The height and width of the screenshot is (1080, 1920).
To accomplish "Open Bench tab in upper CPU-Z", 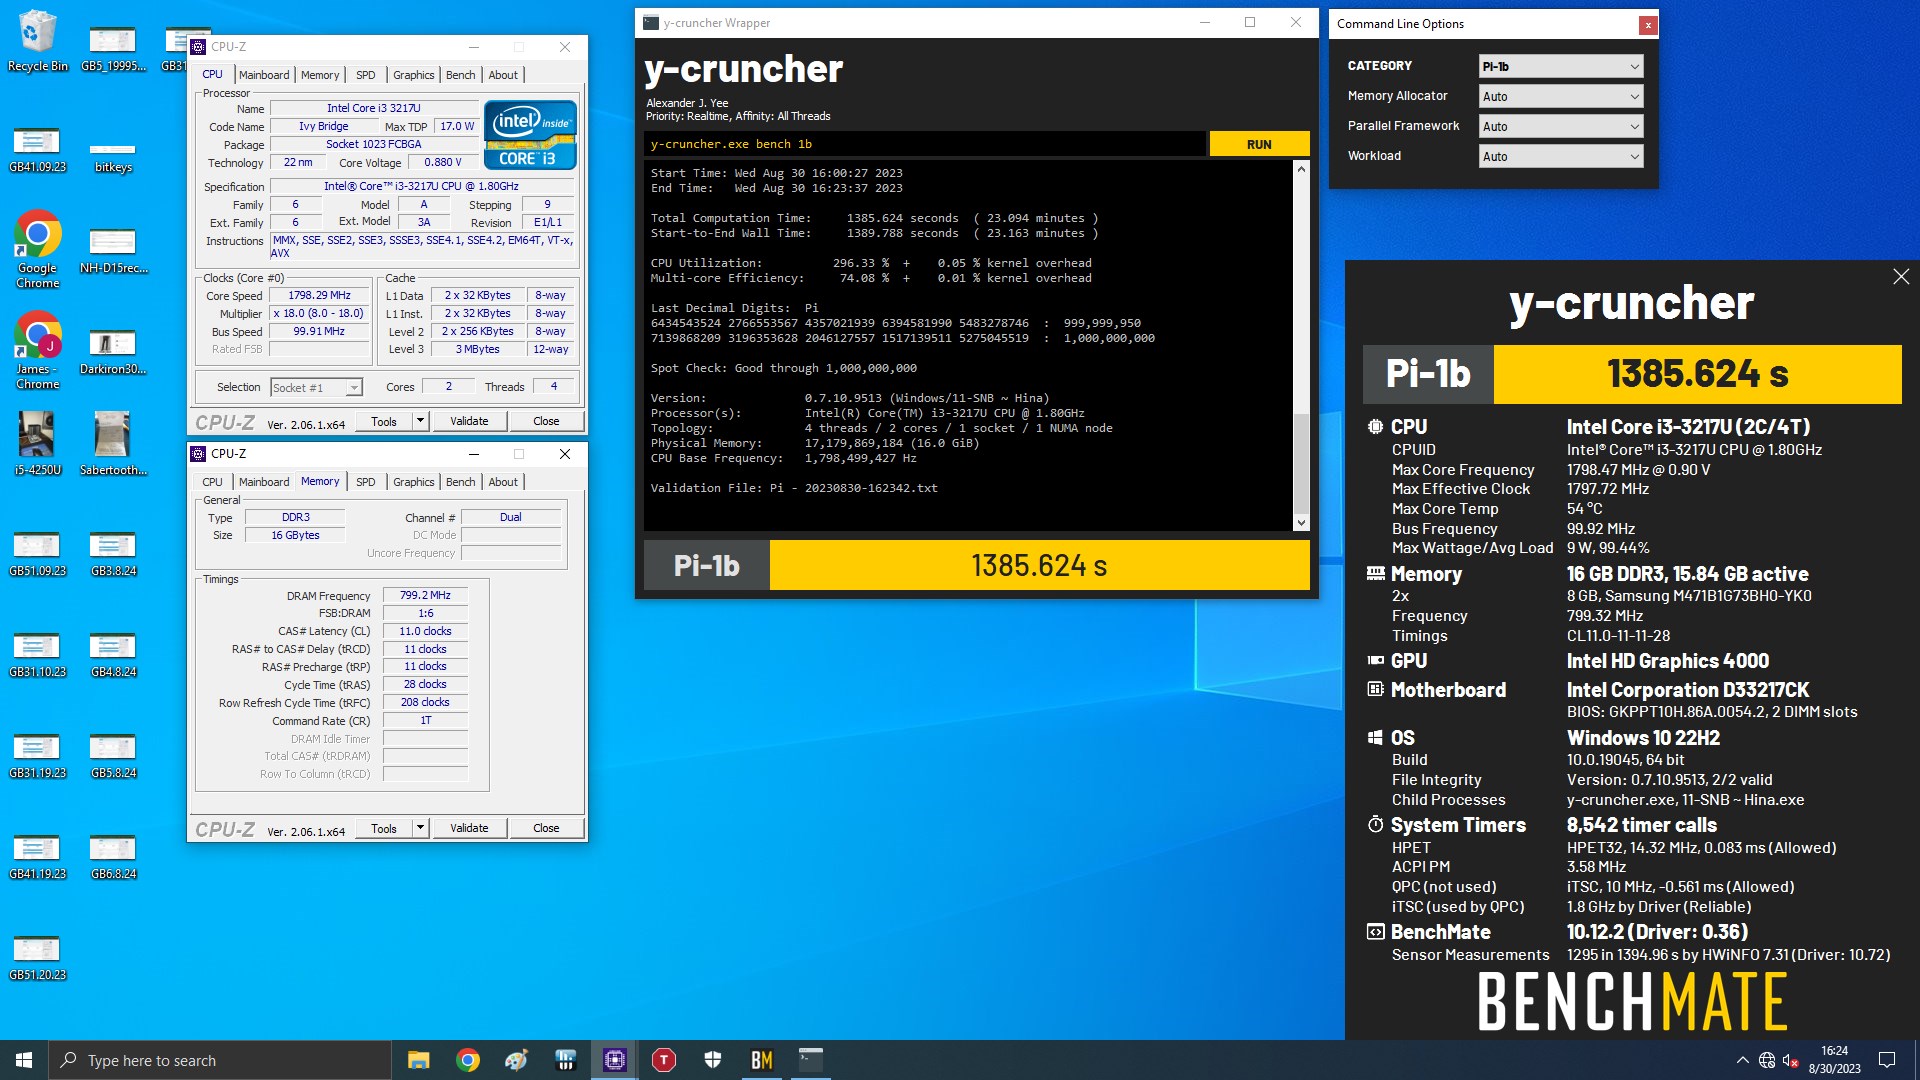I will pos(460,75).
